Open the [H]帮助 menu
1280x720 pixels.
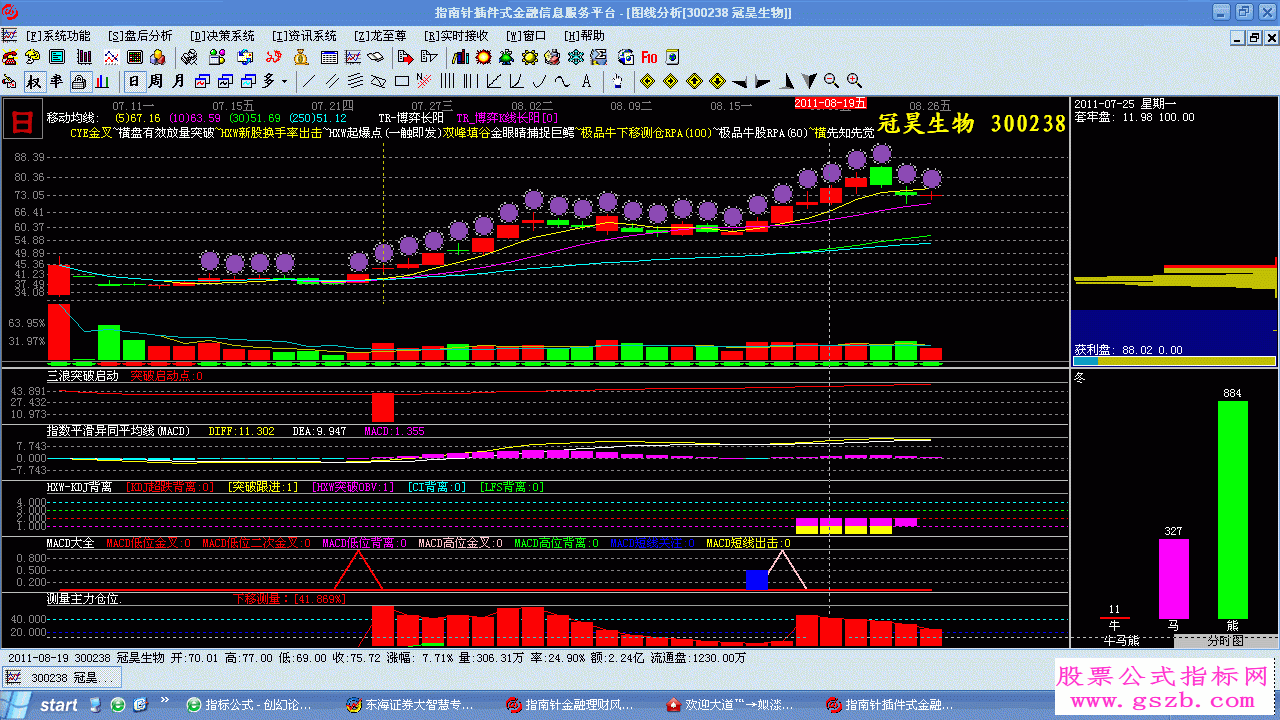pyautogui.click(x=584, y=35)
